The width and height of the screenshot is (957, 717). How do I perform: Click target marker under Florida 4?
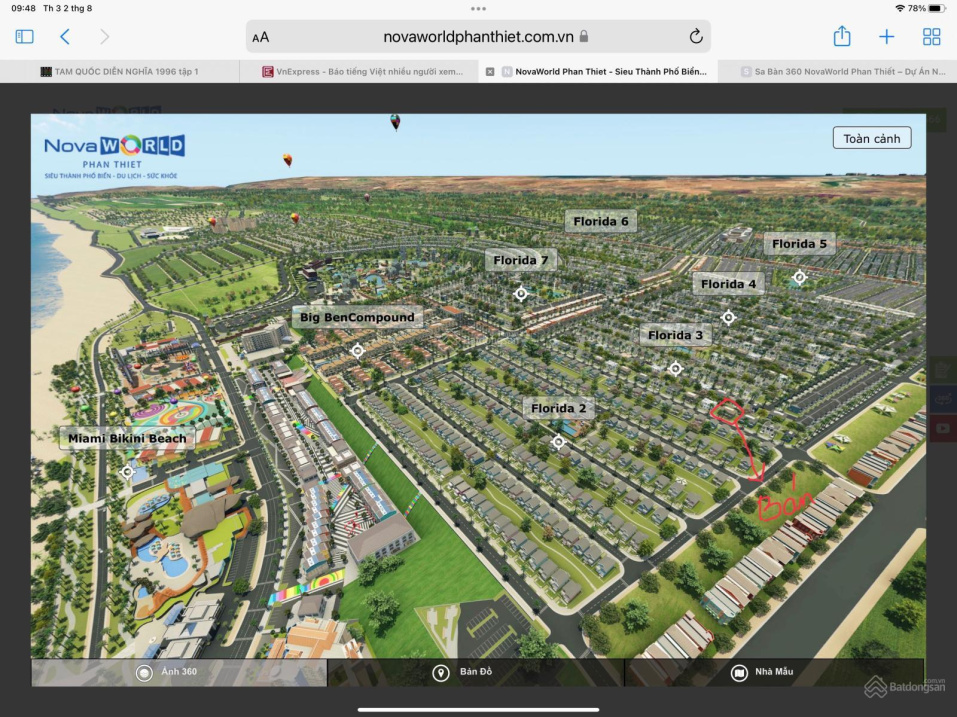(728, 317)
